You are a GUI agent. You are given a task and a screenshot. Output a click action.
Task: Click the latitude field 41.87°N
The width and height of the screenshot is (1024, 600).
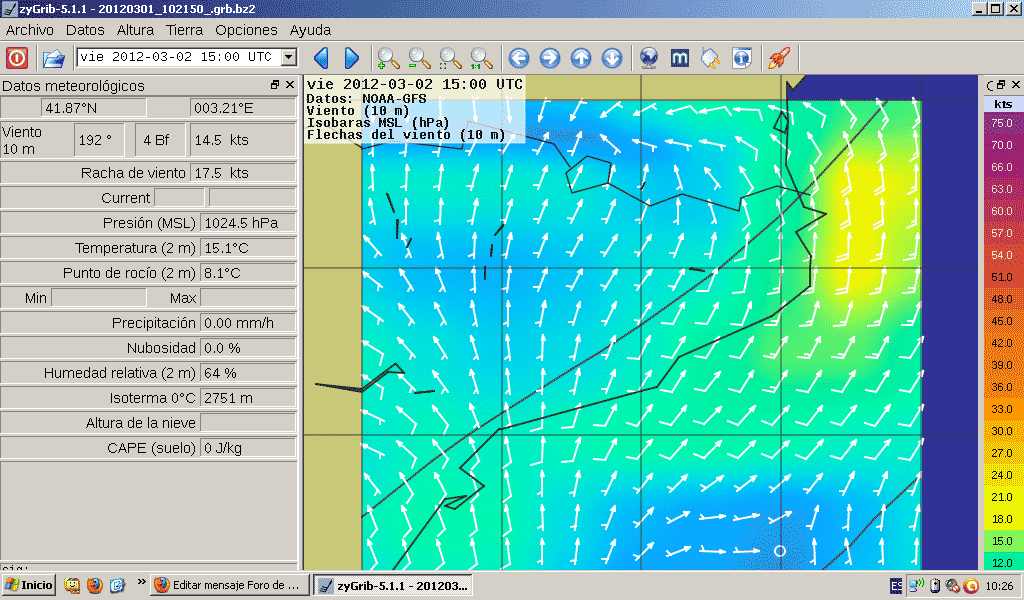pos(94,108)
